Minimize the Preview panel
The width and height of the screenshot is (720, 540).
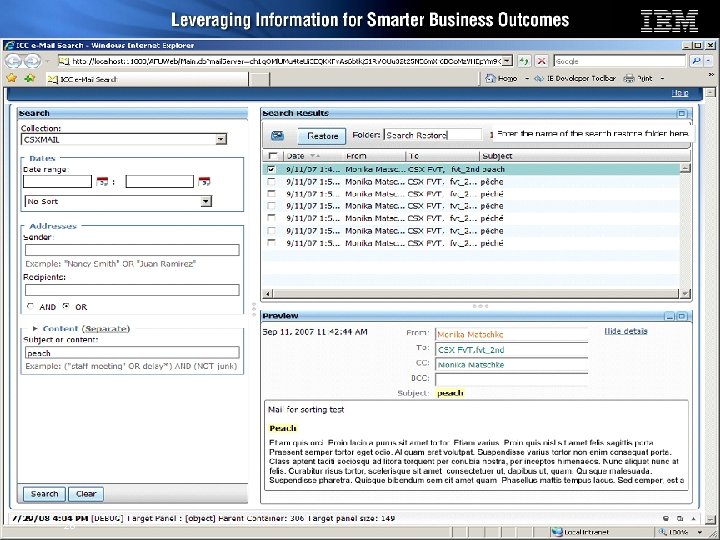[x=669, y=316]
